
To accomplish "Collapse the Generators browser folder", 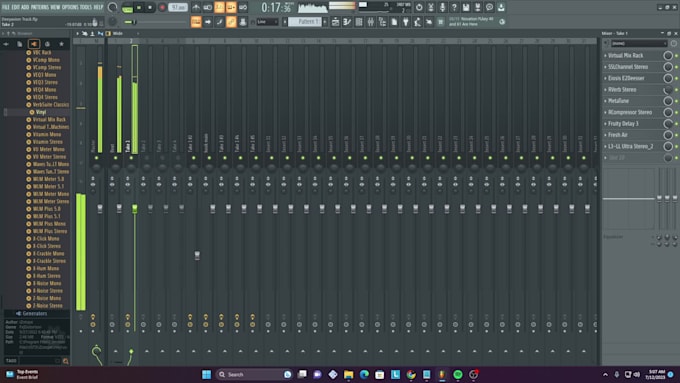I will point(32,313).
